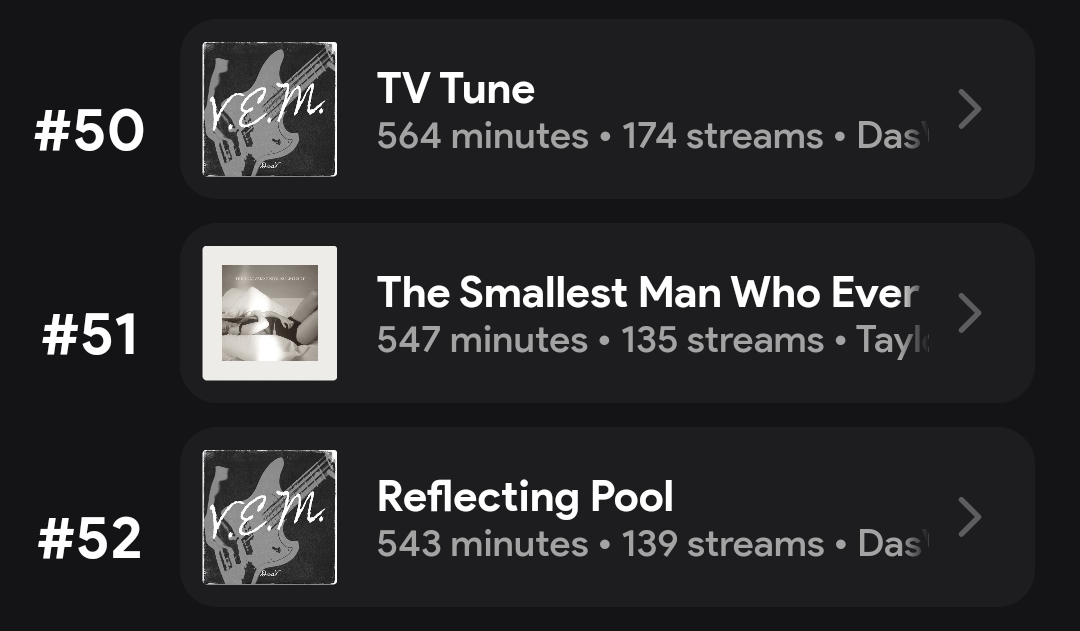1080x631 pixels.
Task: Select the #51 rank number
Action: 90,336
